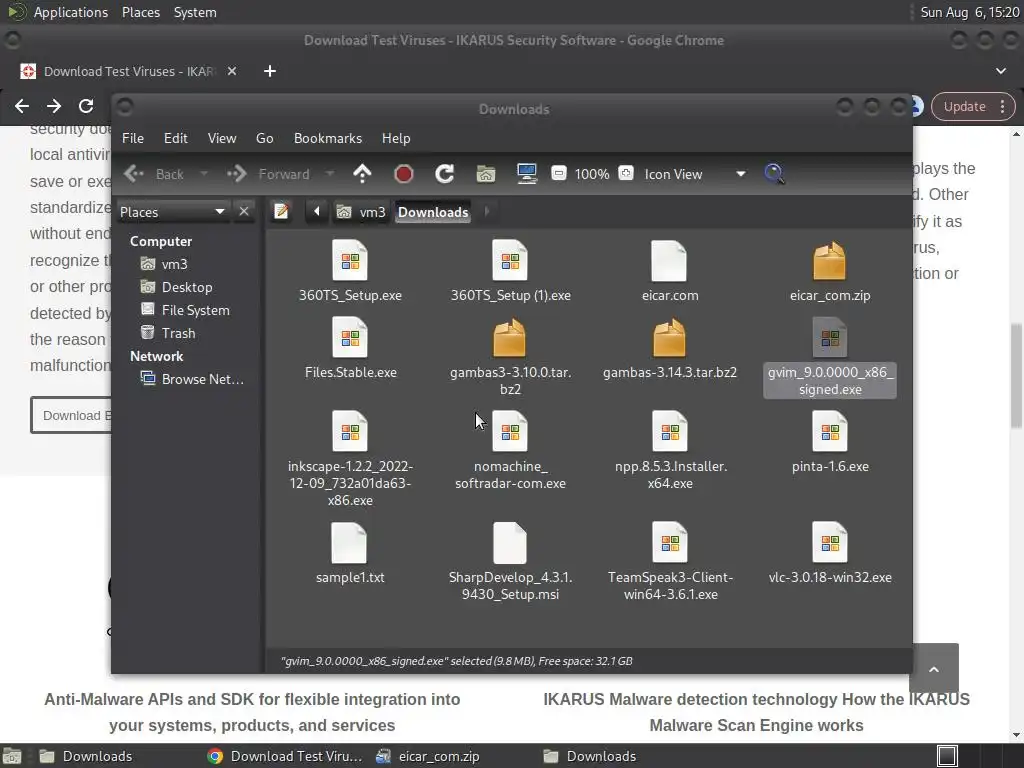Click the show desktop taskbar icon

[x=12, y=756]
